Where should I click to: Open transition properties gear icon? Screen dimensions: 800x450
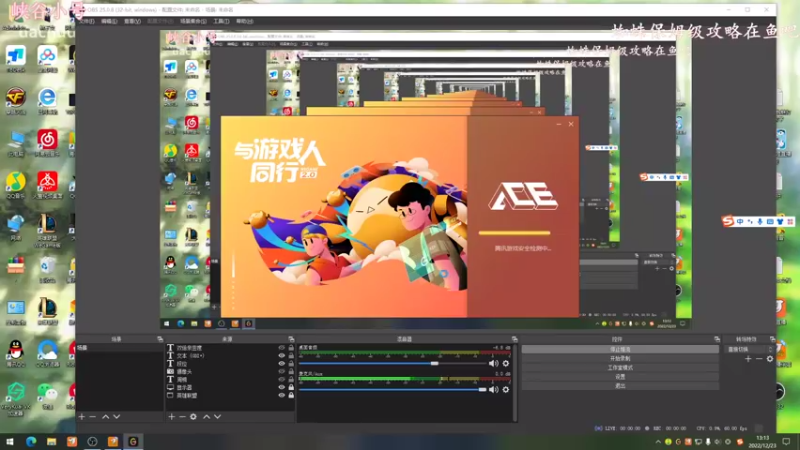pos(770,359)
